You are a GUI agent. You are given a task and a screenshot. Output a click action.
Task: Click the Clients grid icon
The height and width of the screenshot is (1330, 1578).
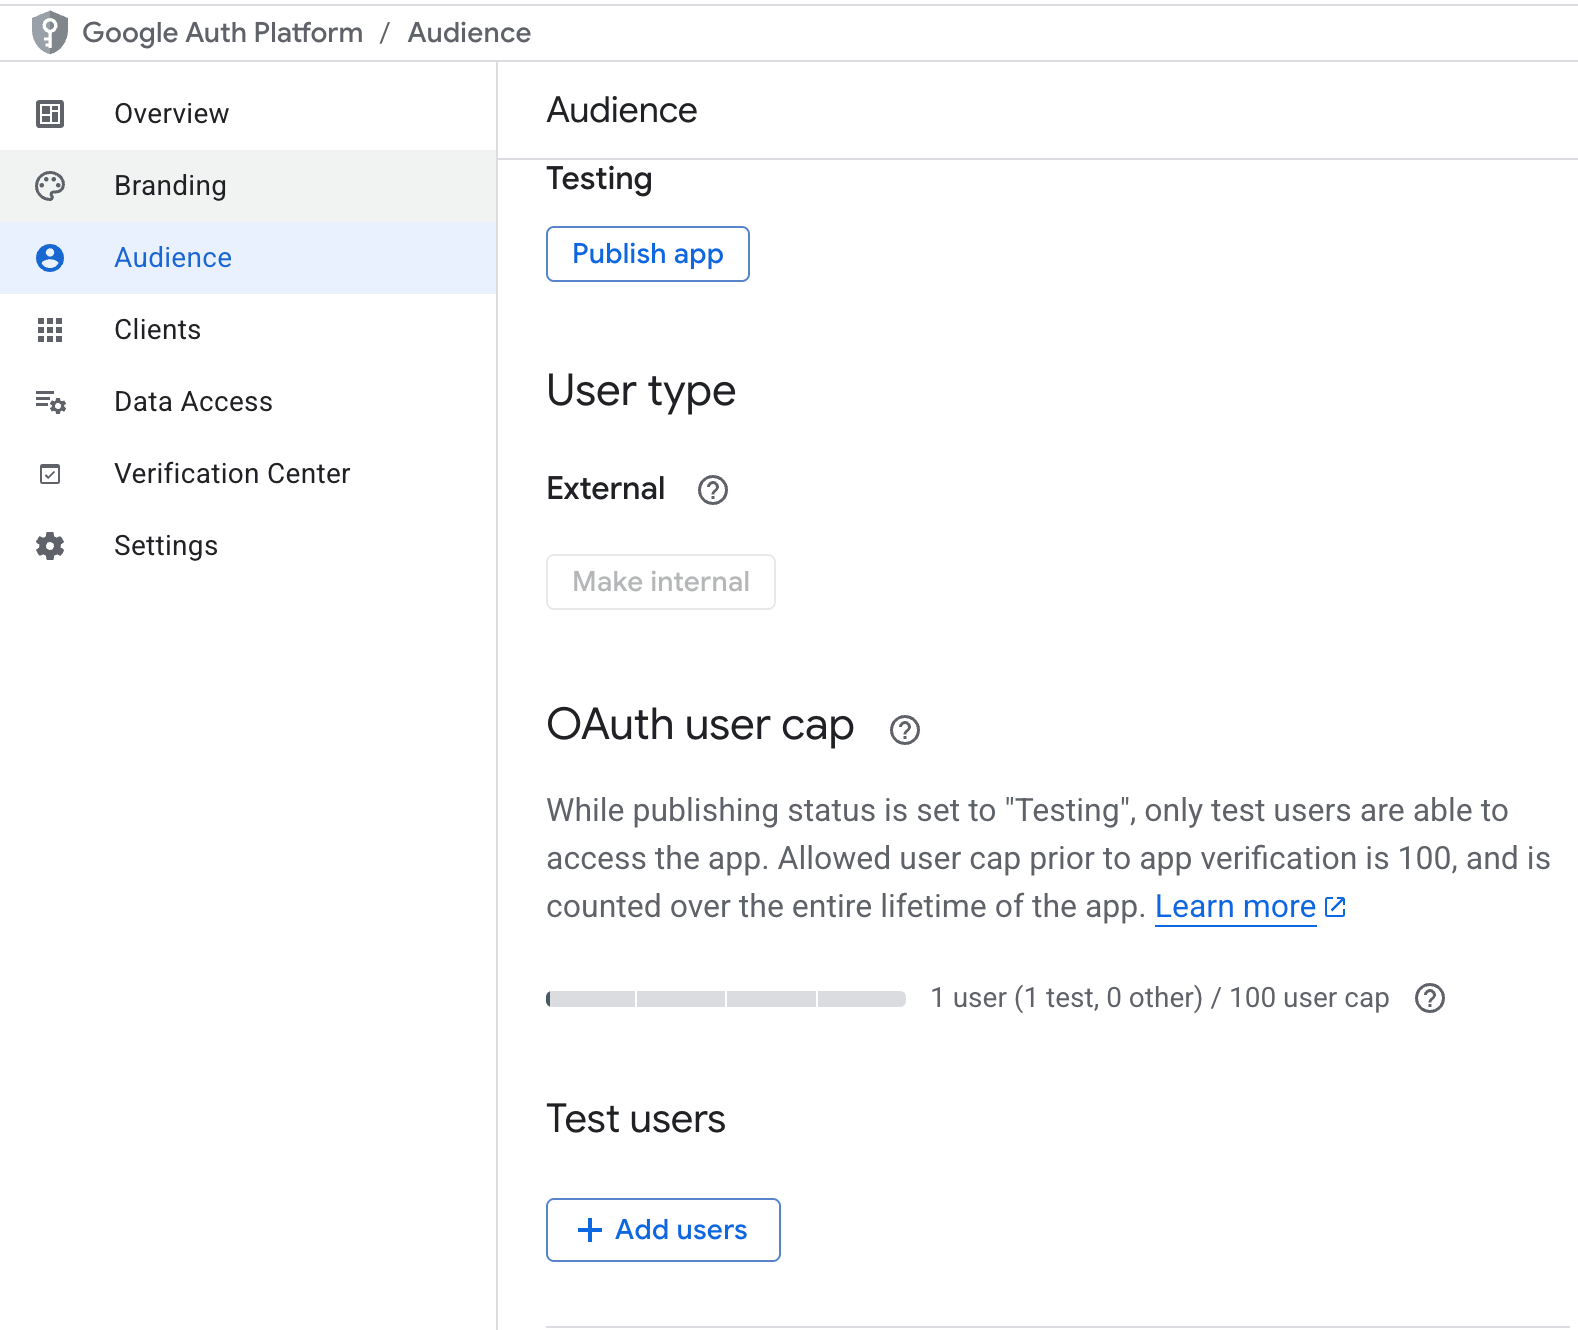pyautogui.click(x=50, y=330)
